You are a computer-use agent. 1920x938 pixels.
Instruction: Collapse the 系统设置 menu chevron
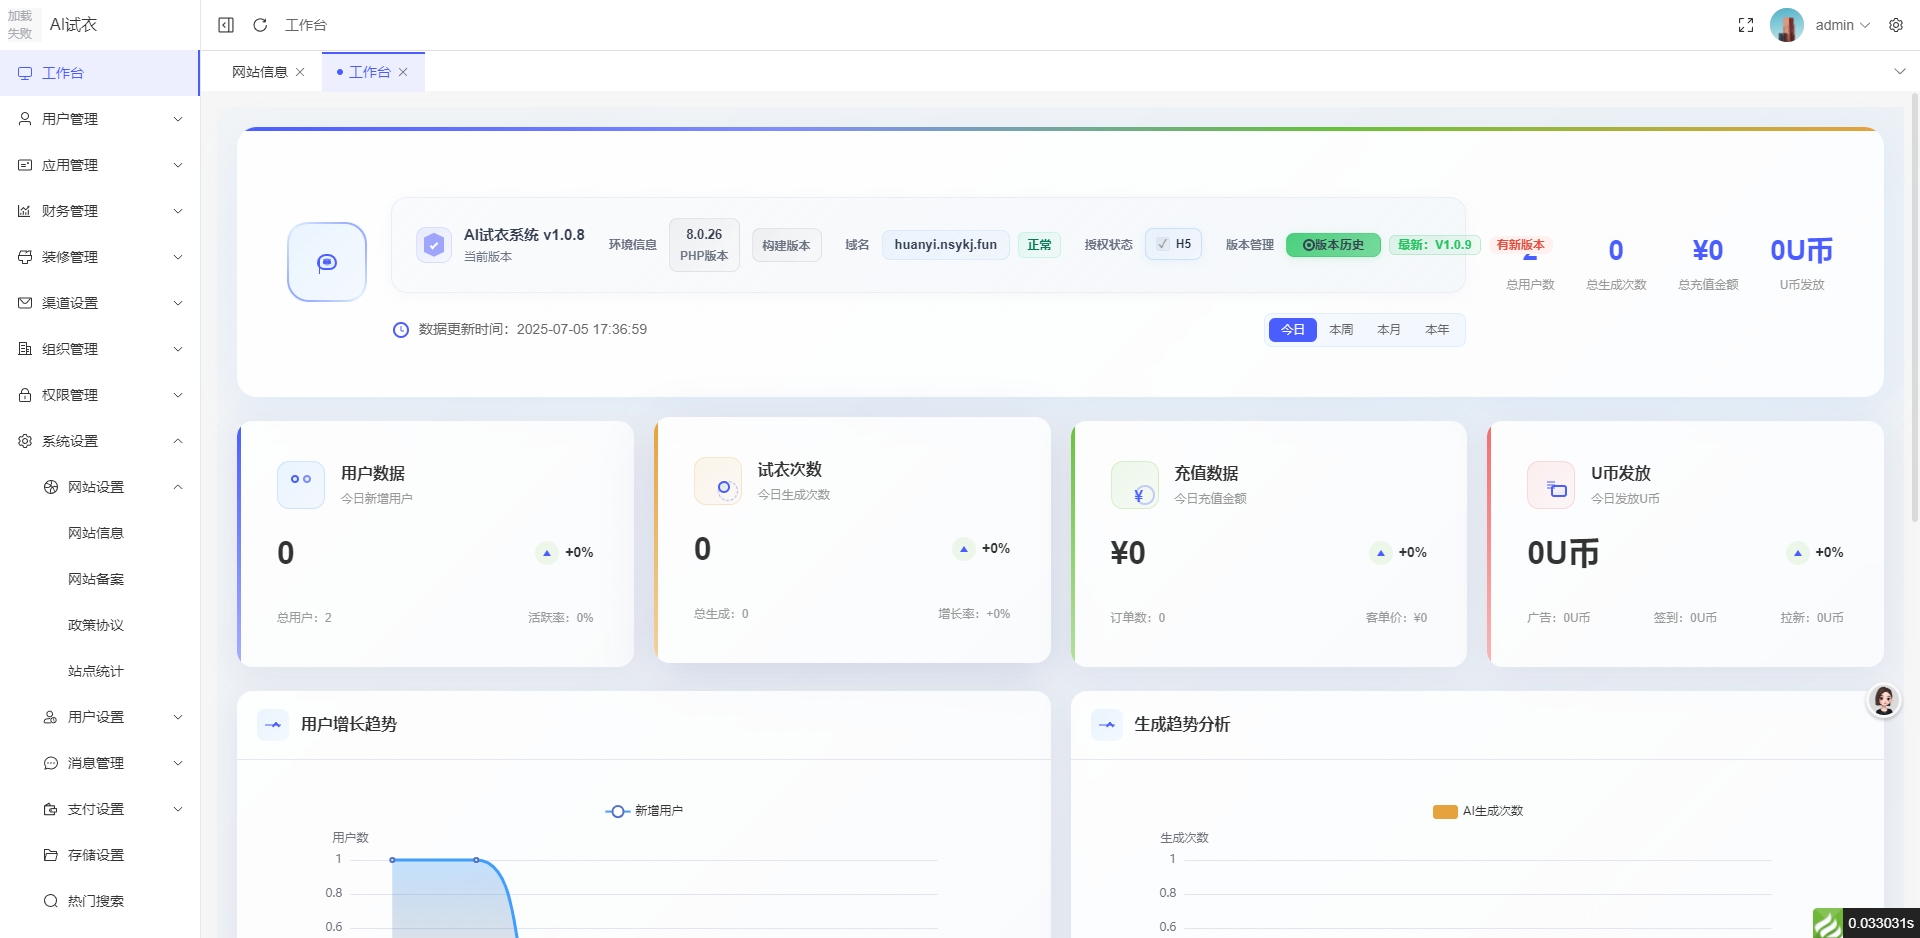coord(178,441)
